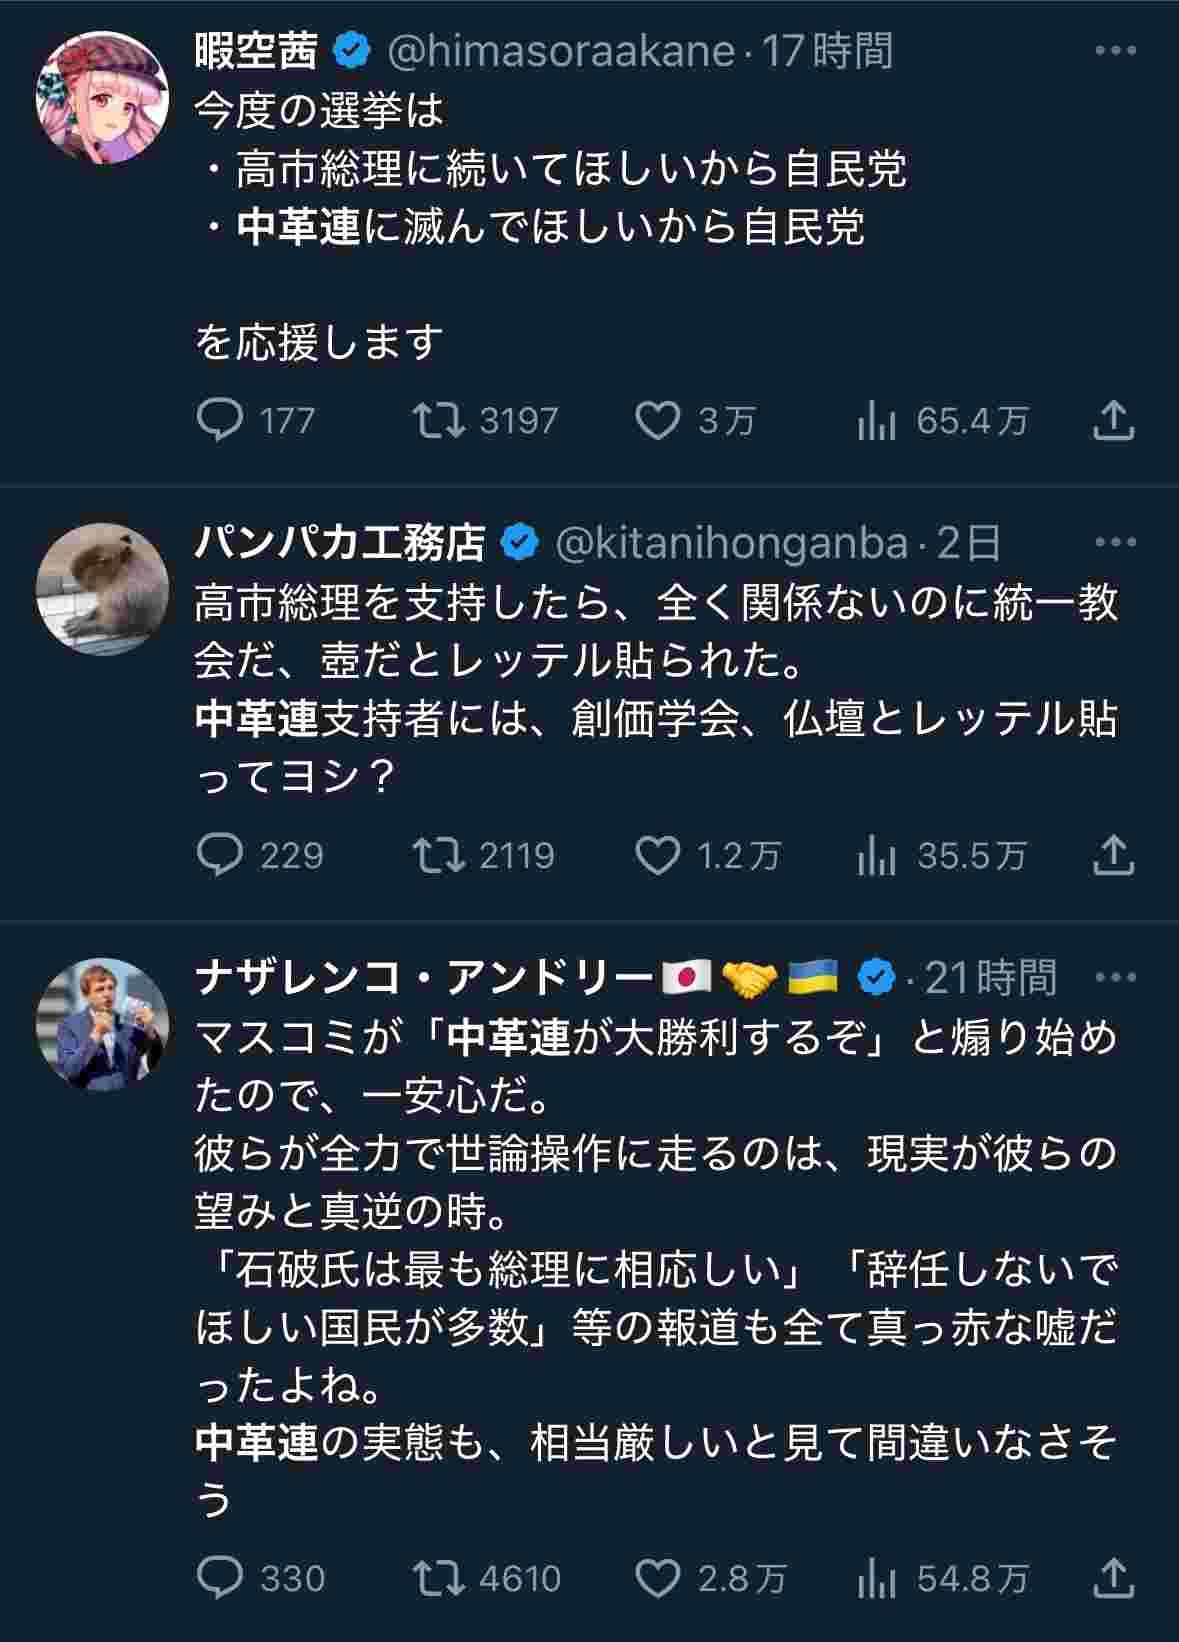The image size is (1179, 1642).
Task: Retweet ナザレンコ's post with 4610 retweets
Action: [440, 1578]
